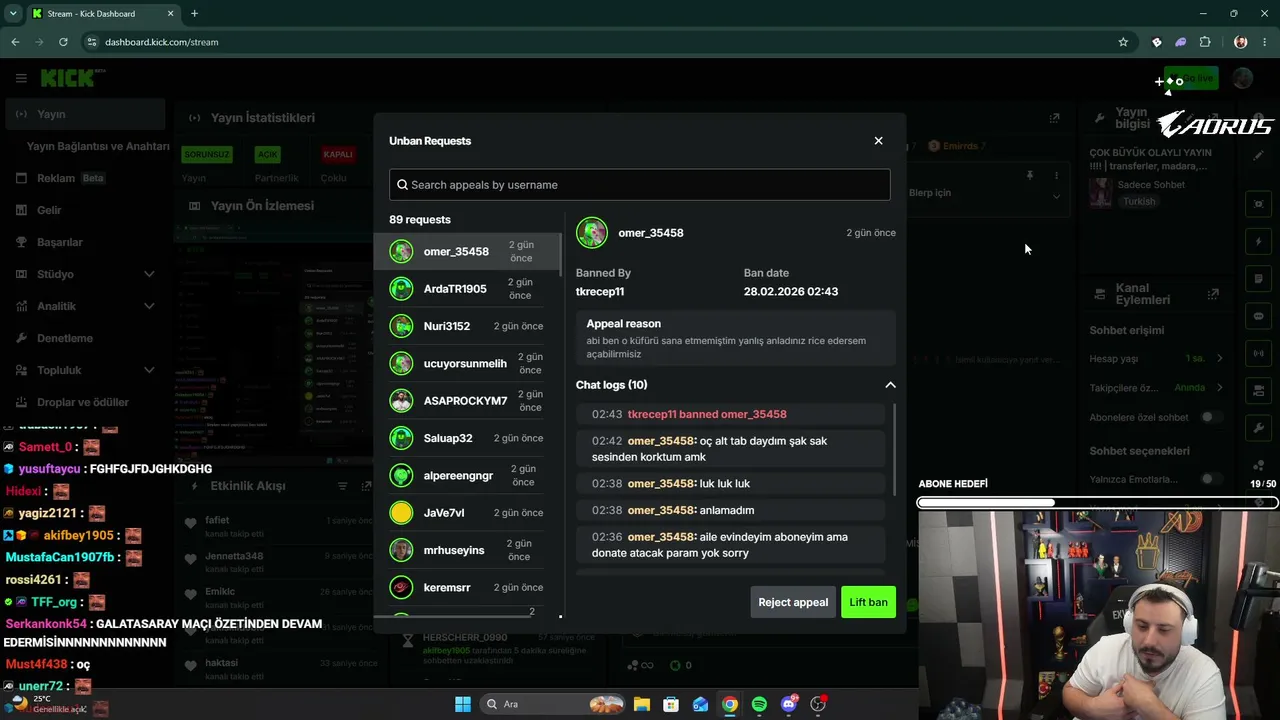Reload the dashboard page
Screen dimensions: 1280x720
[x=63, y=42]
